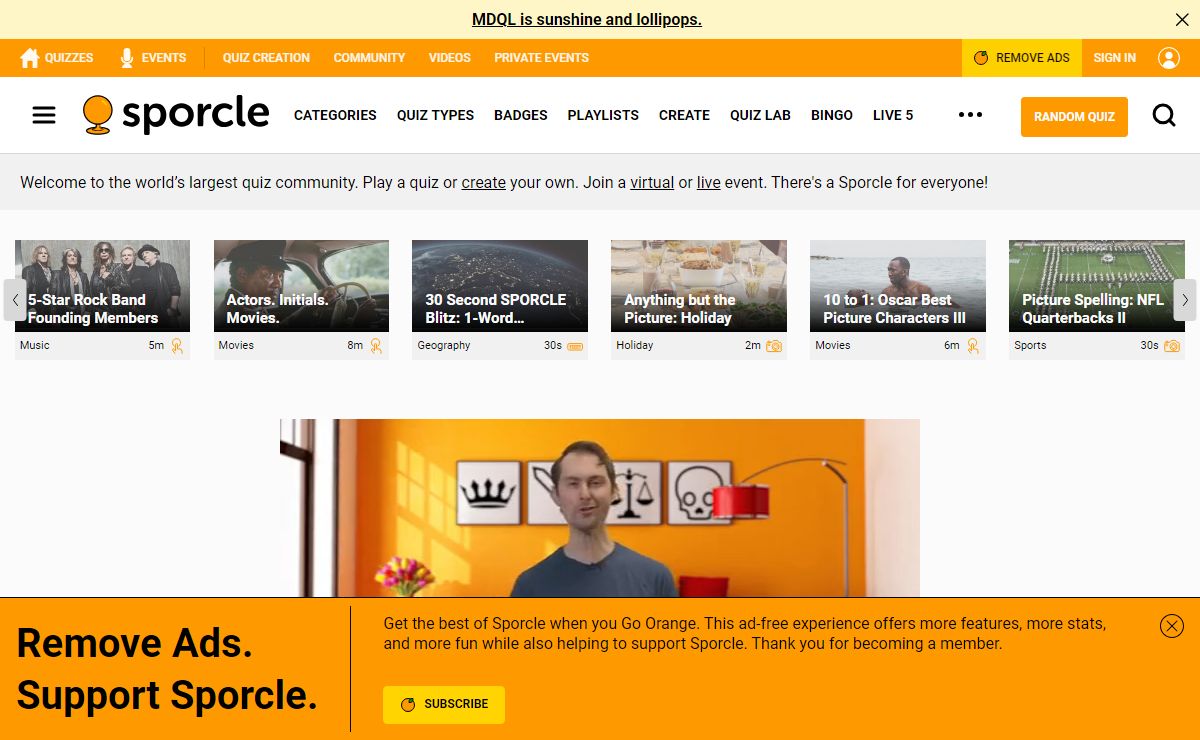1200x740 pixels.
Task: Open Playlists in the main nav
Action: click(x=603, y=115)
